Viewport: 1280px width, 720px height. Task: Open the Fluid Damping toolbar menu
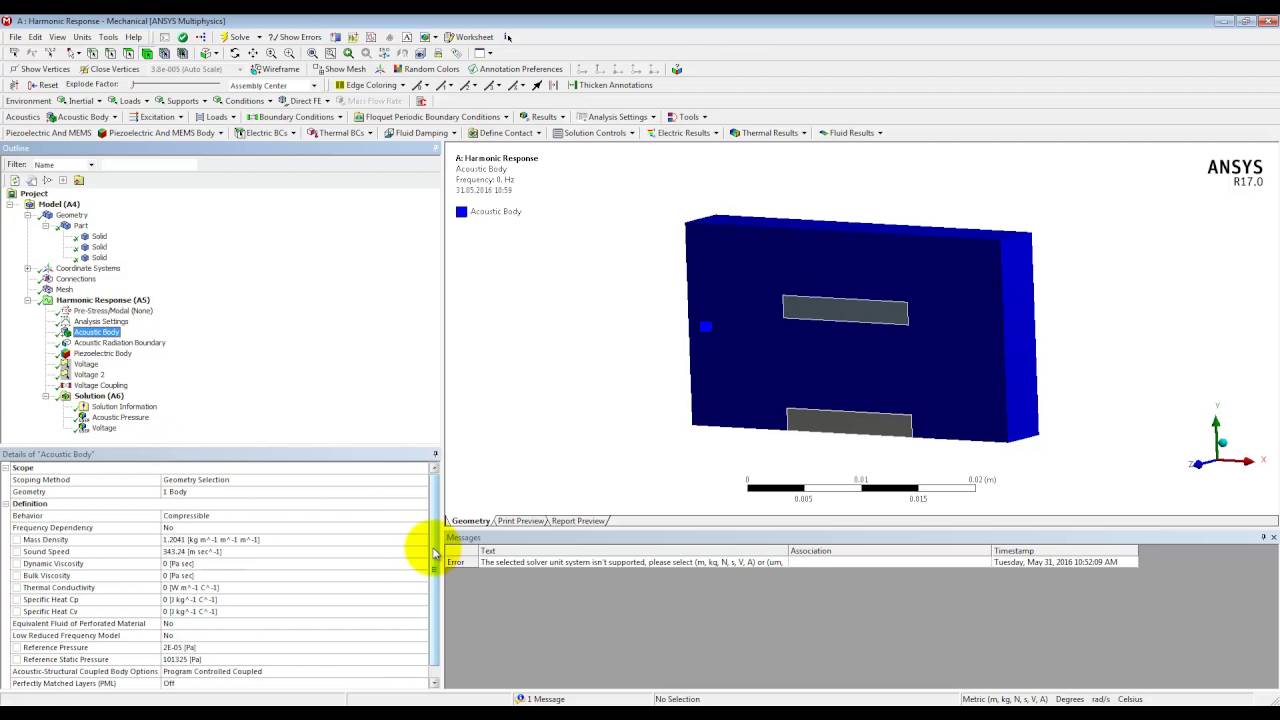pos(421,133)
